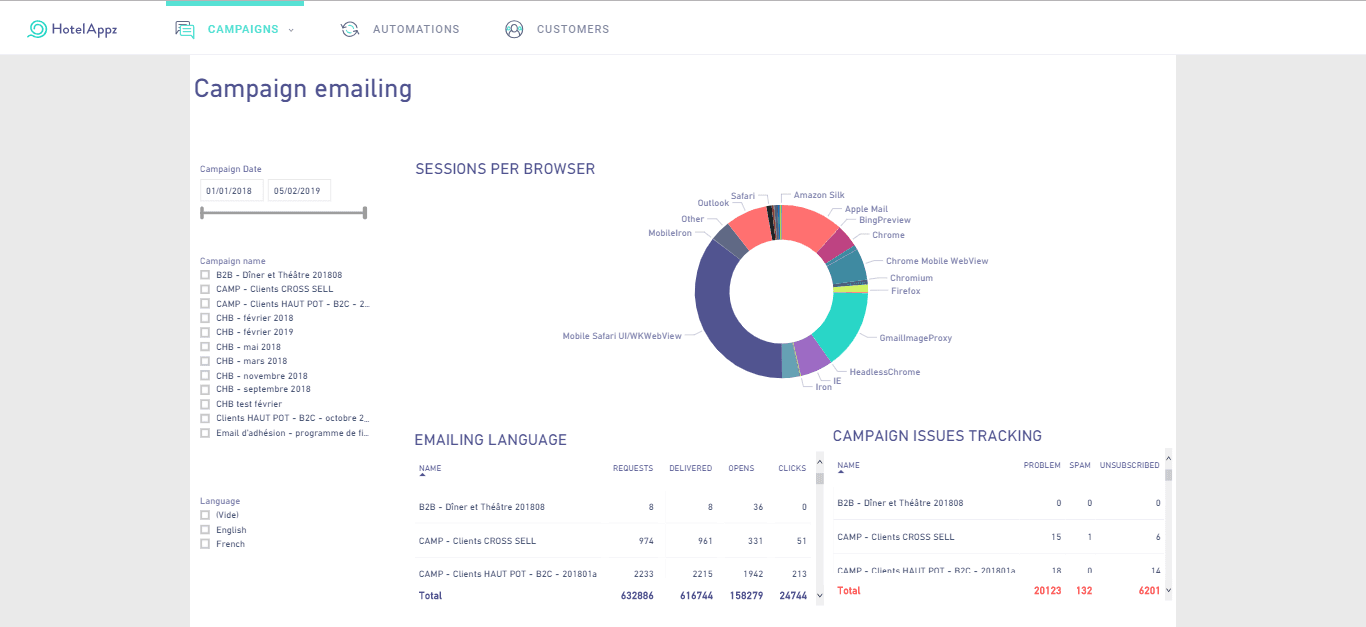This screenshot has height=627, width=1366.
Task: Expand the Campaigns dropdown chevron
Action: click(291, 30)
